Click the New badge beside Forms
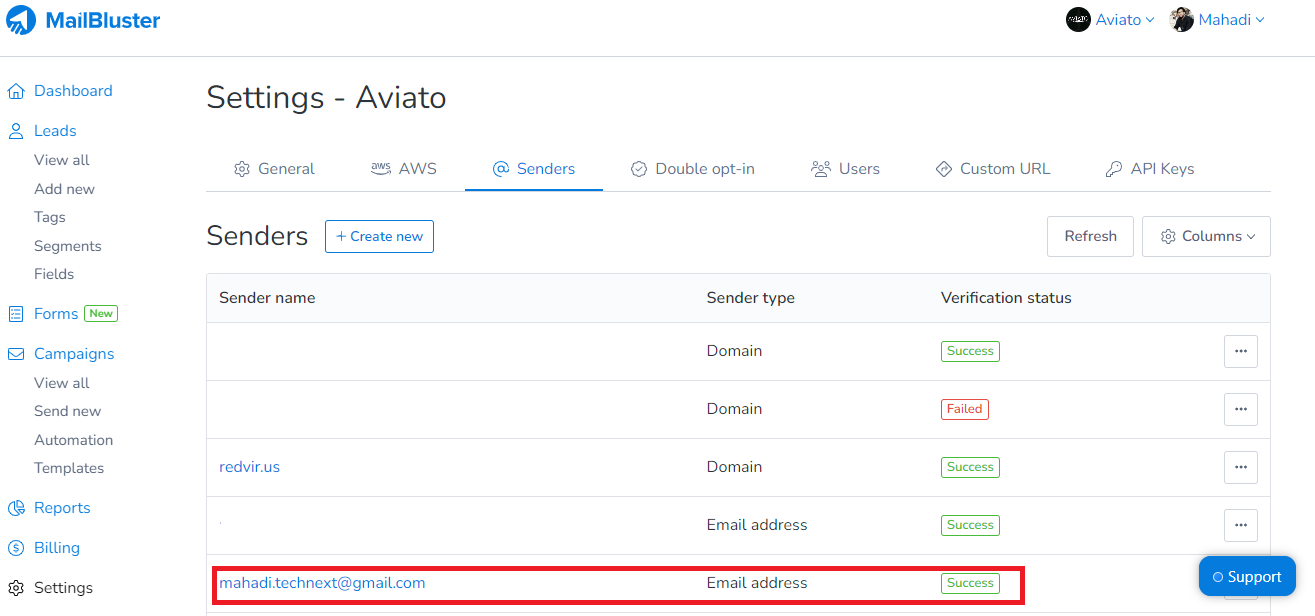Viewport: 1315px width, 616px height. pos(101,314)
